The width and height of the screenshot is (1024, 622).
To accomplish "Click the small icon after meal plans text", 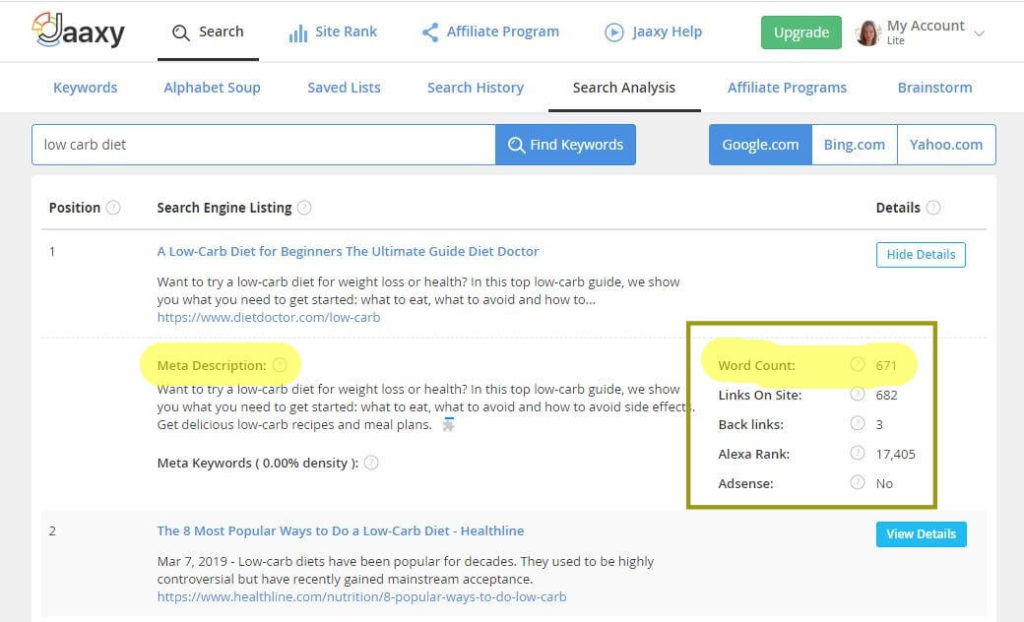I will pyautogui.click(x=448, y=424).
